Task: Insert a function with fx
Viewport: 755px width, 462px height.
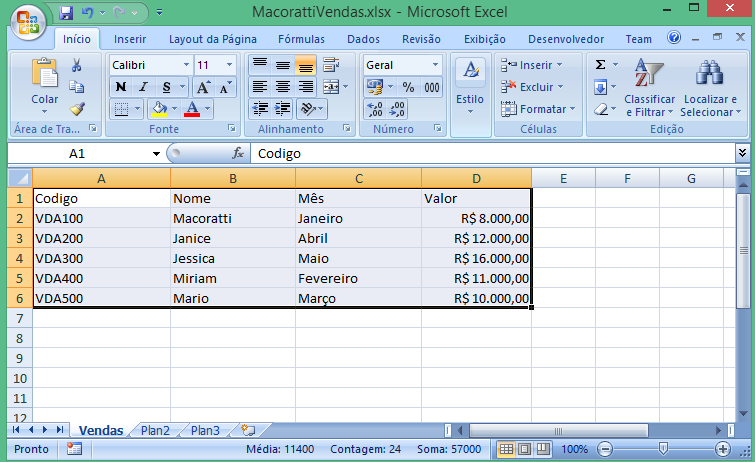Action: (x=238, y=153)
